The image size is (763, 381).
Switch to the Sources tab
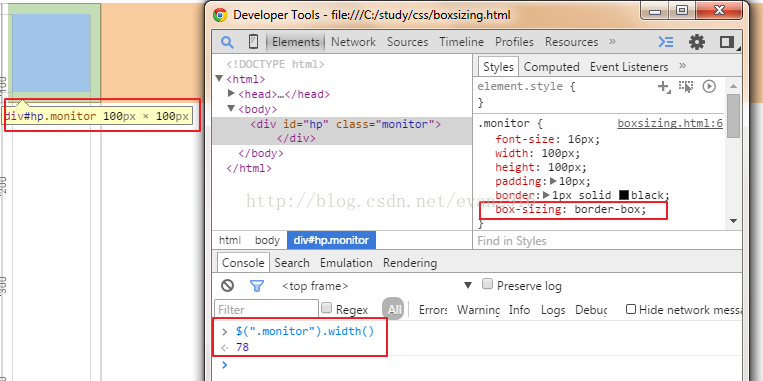407,42
